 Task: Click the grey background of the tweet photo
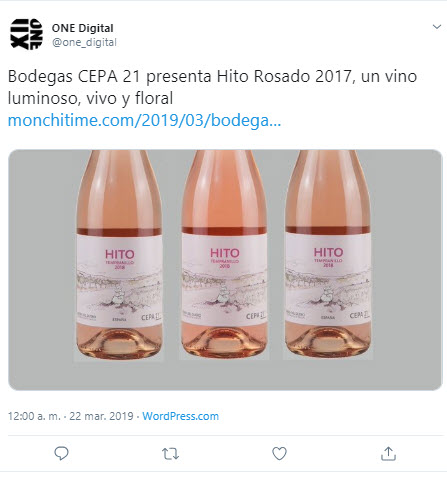[x=407, y=267]
